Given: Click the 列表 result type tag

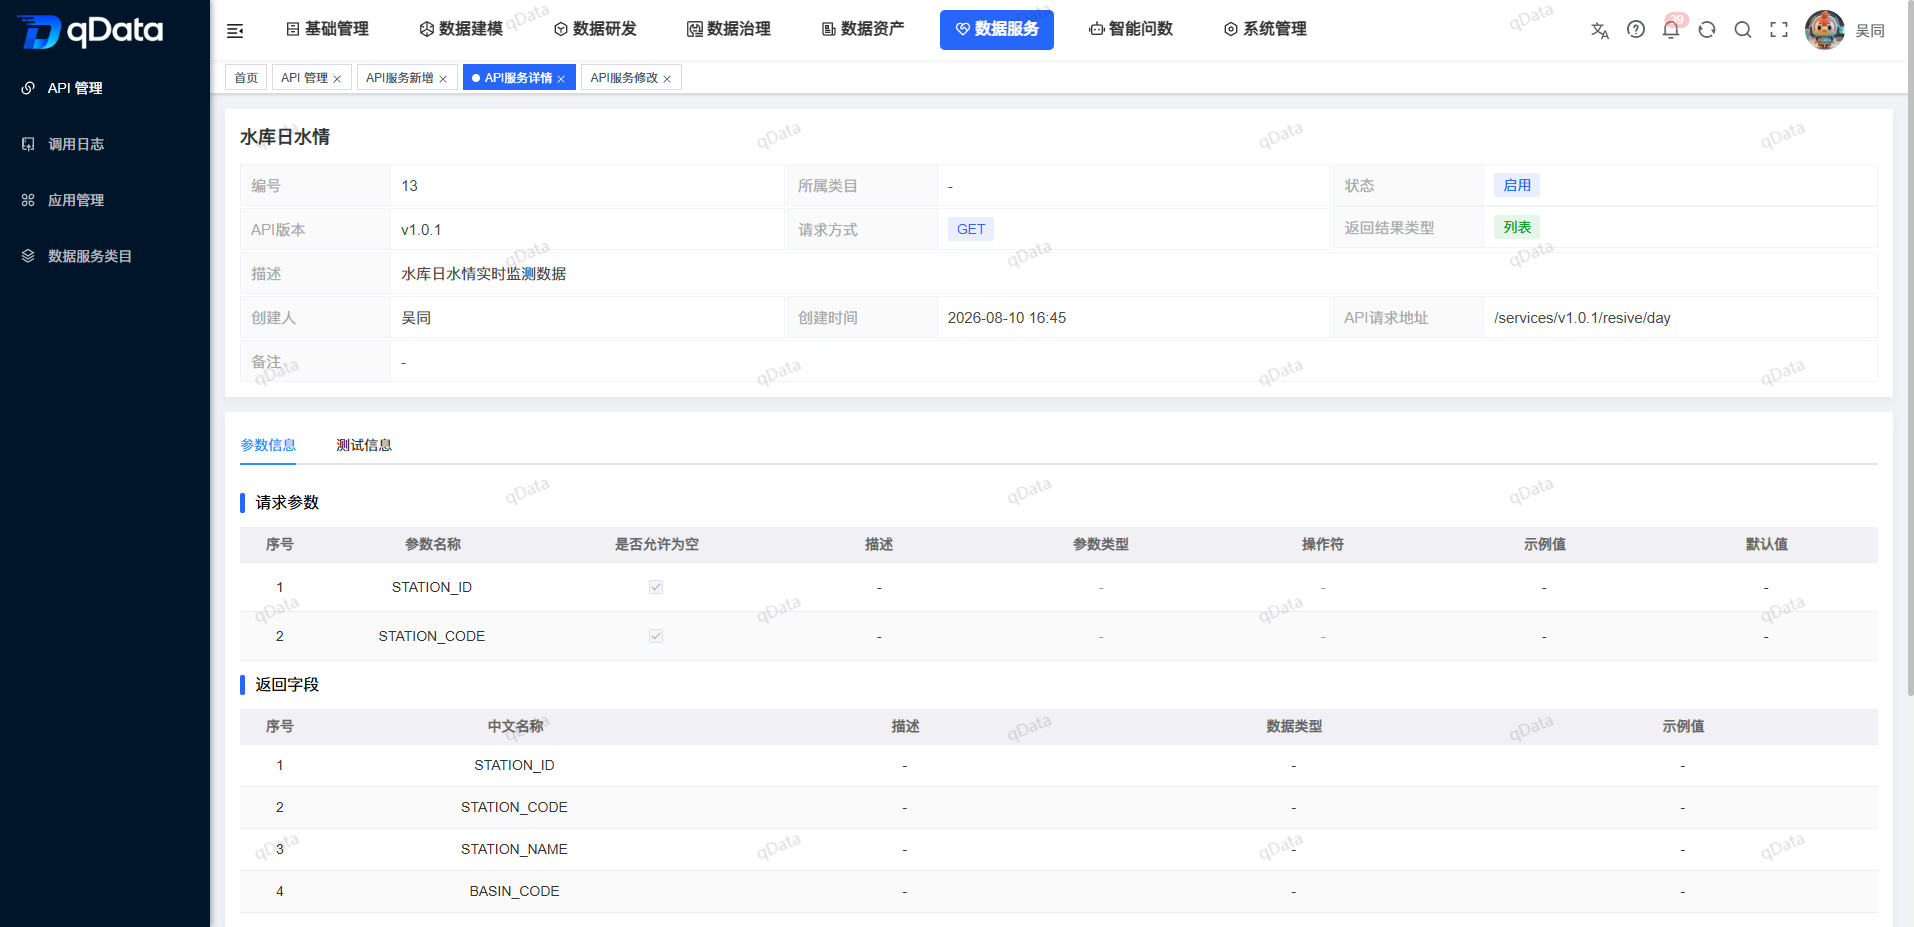Looking at the screenshot, I should (x=1517, y=227).
